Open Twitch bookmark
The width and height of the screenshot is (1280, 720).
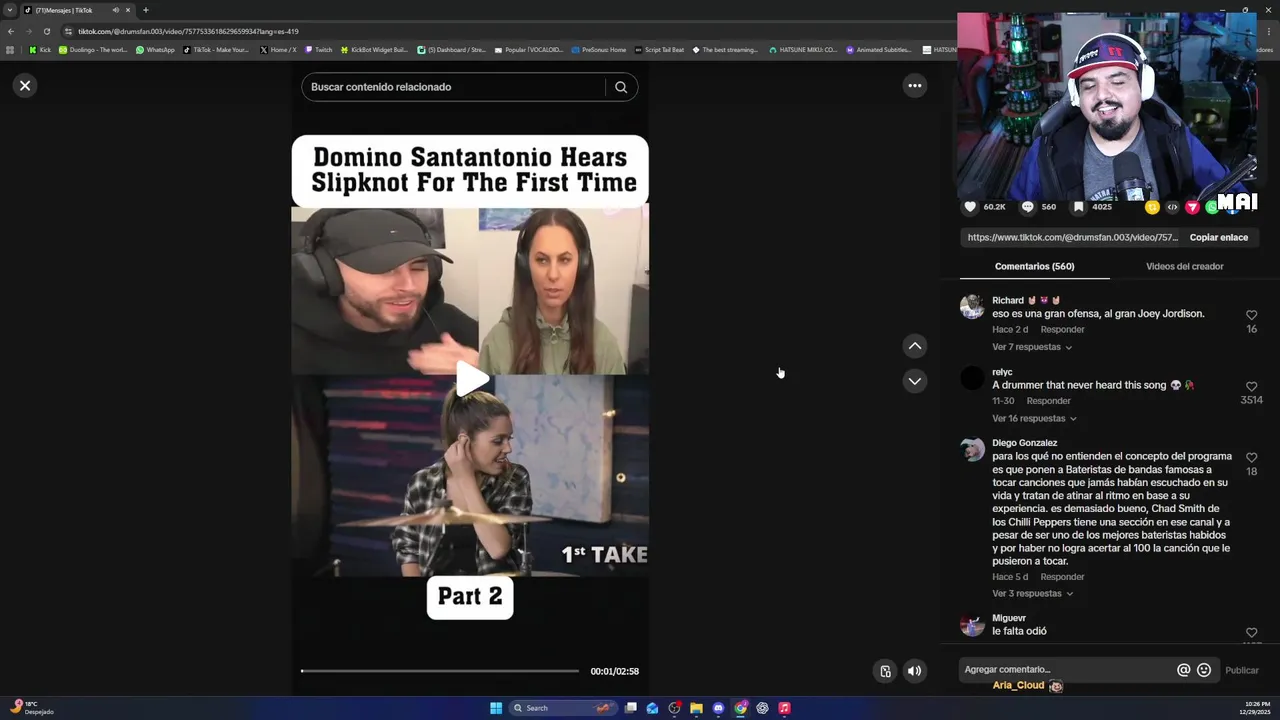point(319,49)
